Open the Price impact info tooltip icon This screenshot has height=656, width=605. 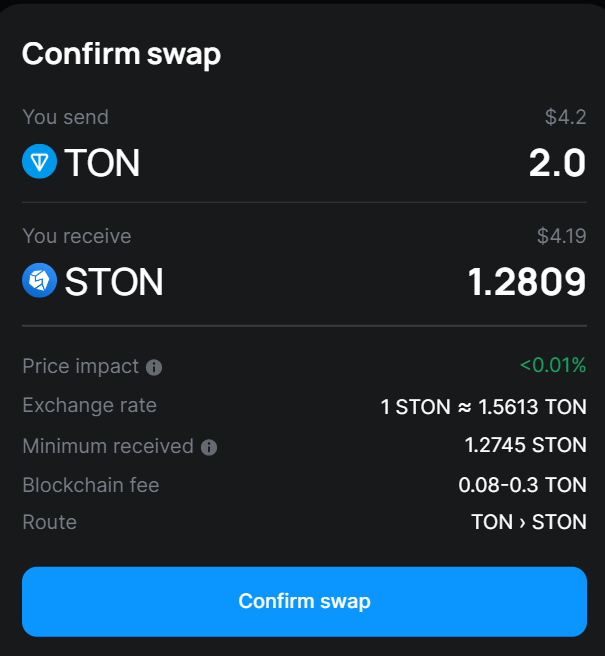(154, 367)
